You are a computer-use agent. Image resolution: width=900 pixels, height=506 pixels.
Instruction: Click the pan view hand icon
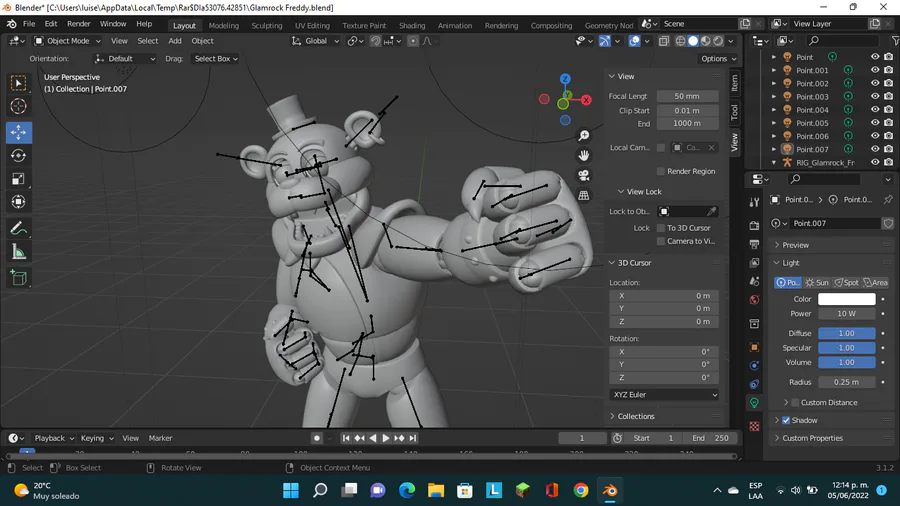pyautogui.click(x=584, y=155)
